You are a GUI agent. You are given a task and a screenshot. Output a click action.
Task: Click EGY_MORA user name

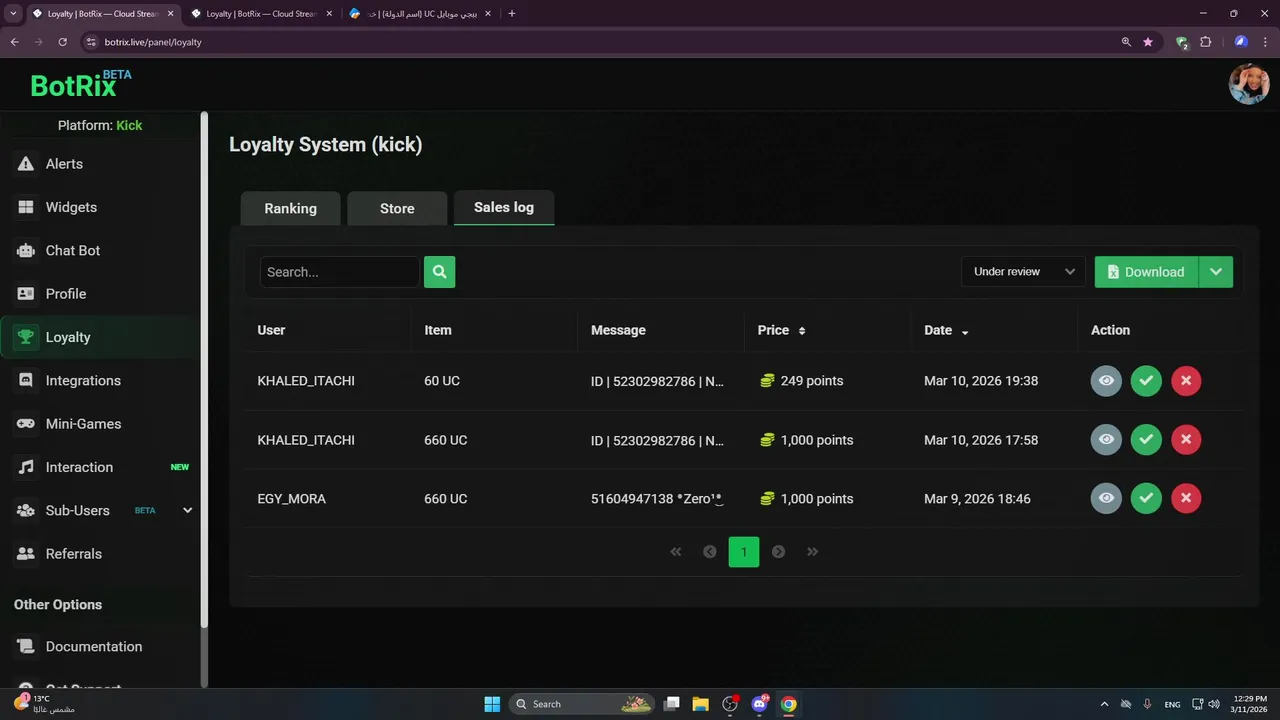click(x=292, y=499)
